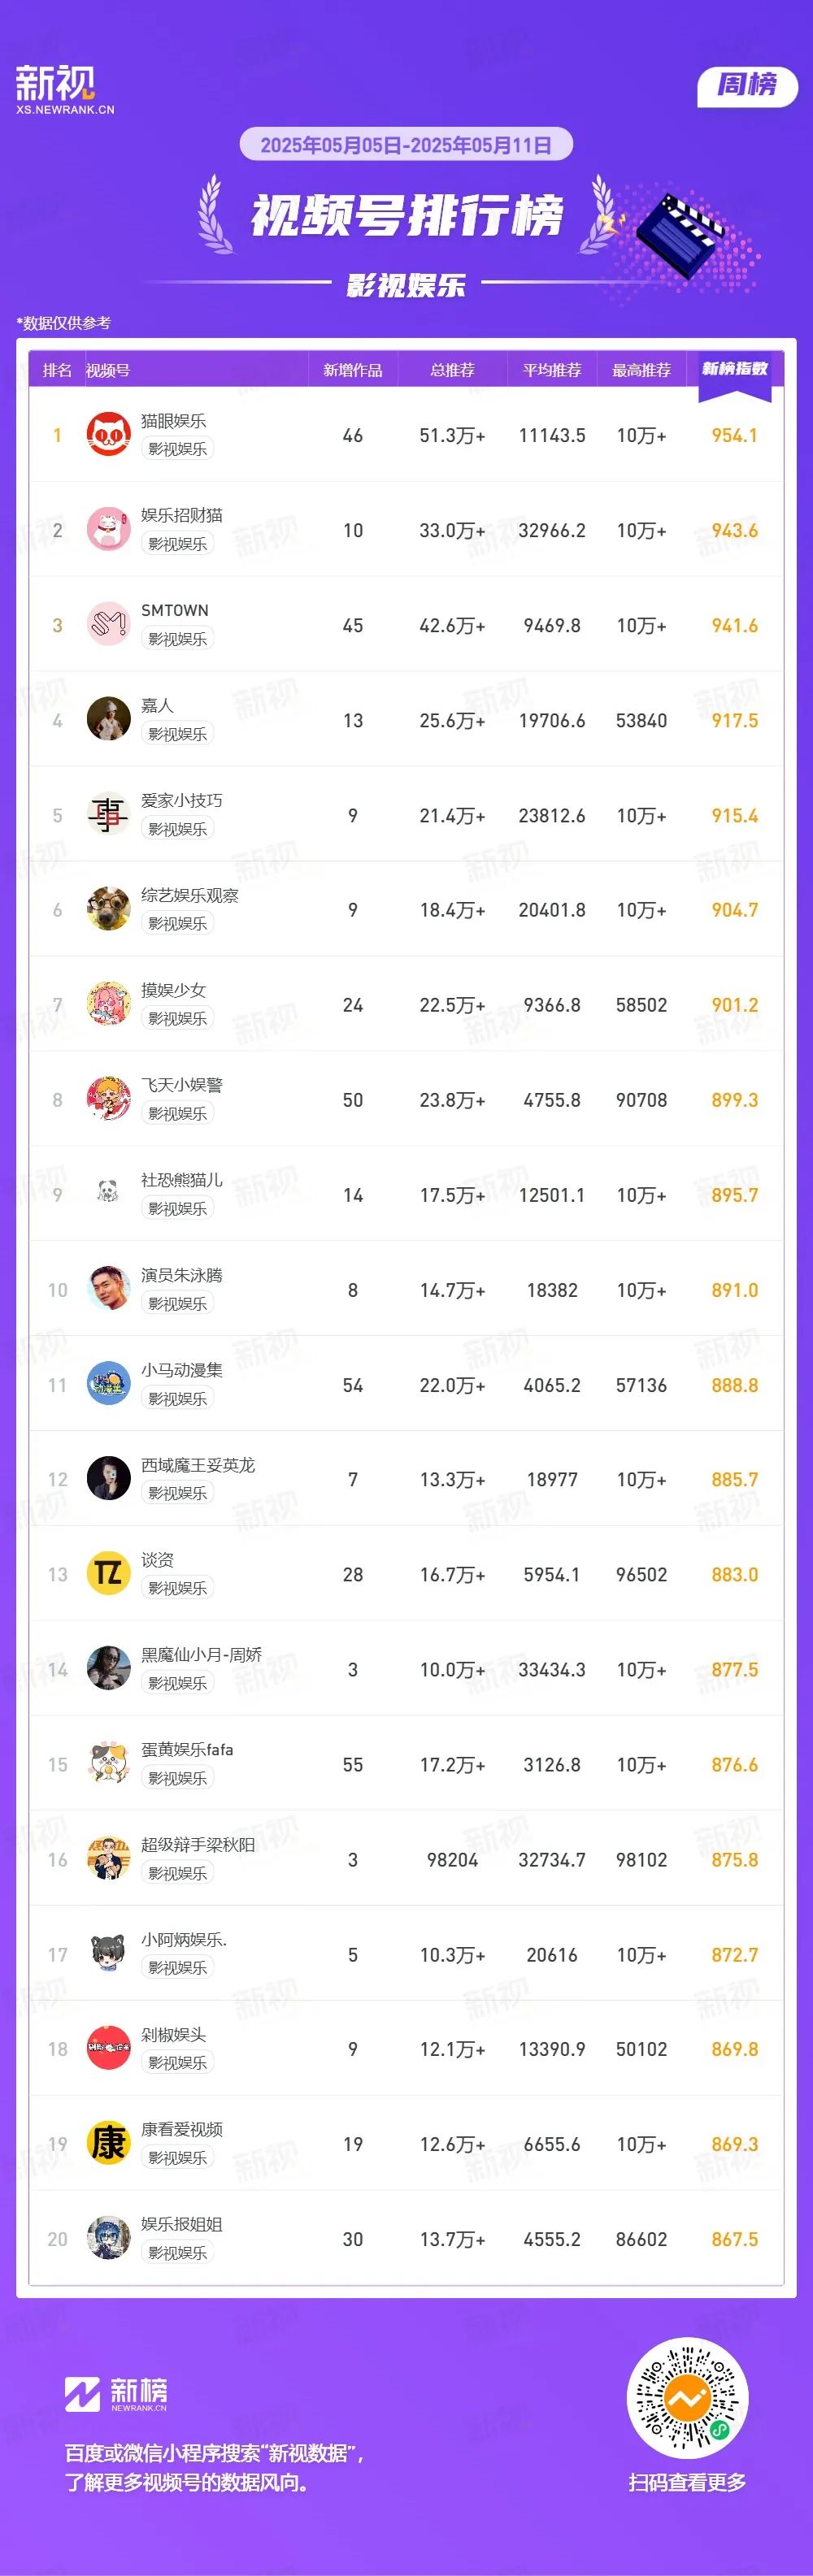Click the date range 2025年05月05日-05月11日 pill

click(x=406, y=145)
